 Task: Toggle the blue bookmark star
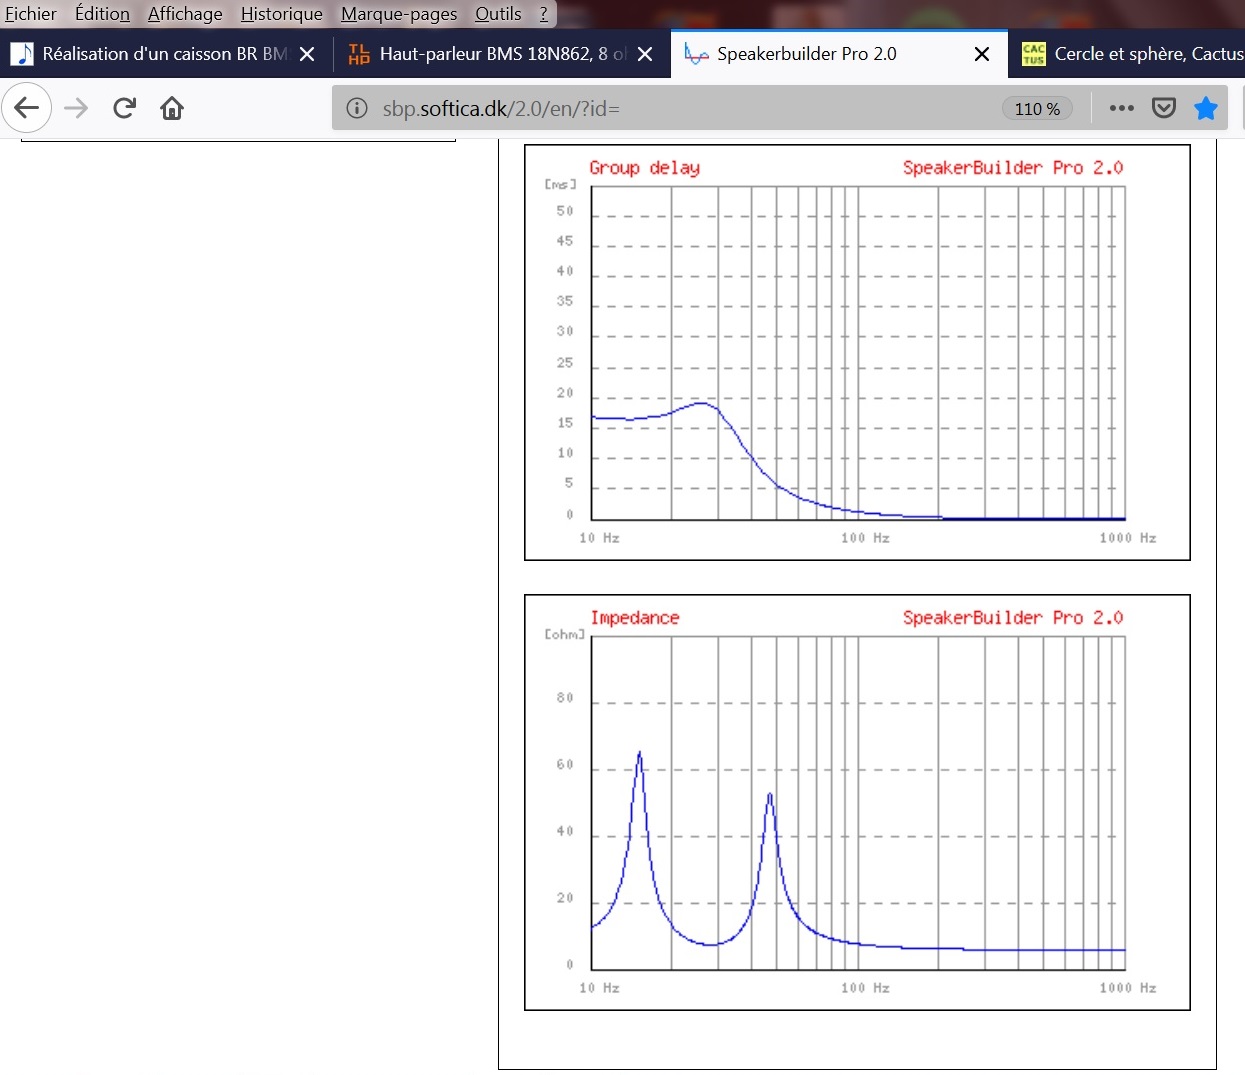point(1206,108)
